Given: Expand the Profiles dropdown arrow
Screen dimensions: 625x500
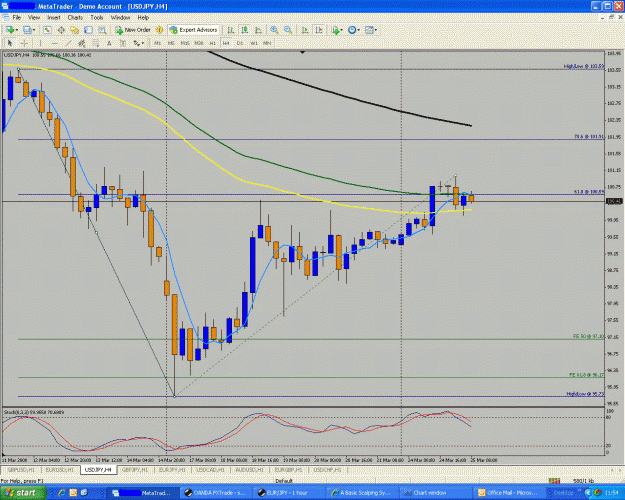Looking at the screenshot, I should coord(34,30).
